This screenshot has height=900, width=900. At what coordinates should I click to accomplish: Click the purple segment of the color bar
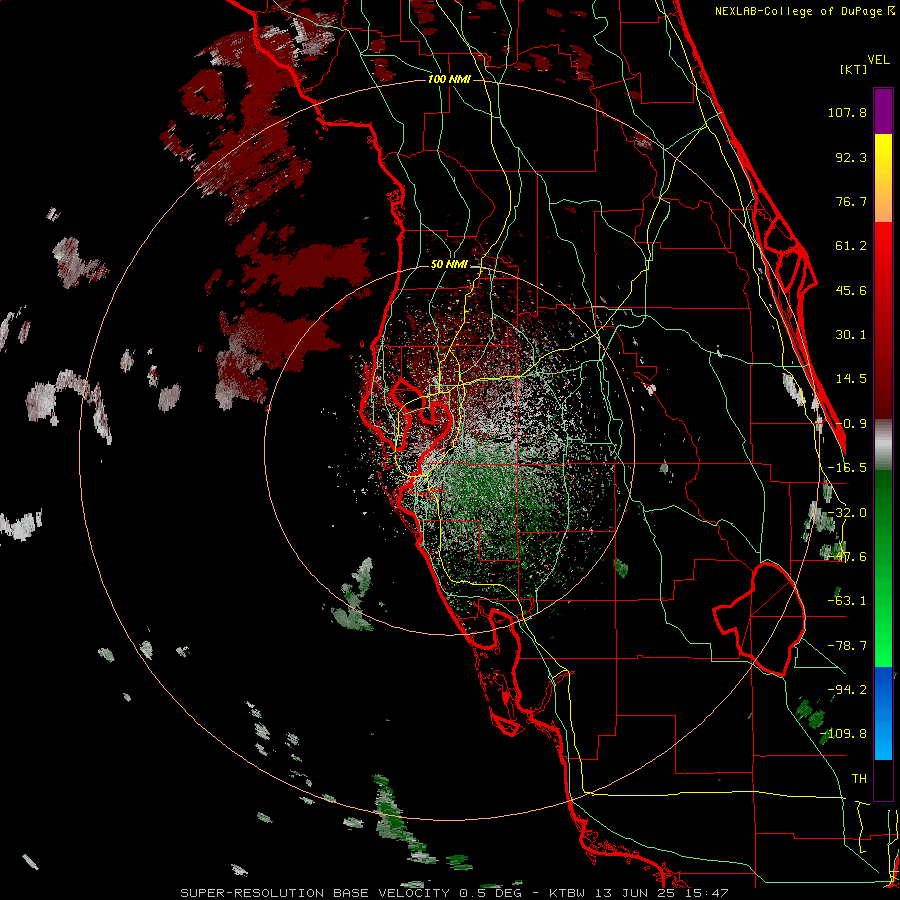883,111
